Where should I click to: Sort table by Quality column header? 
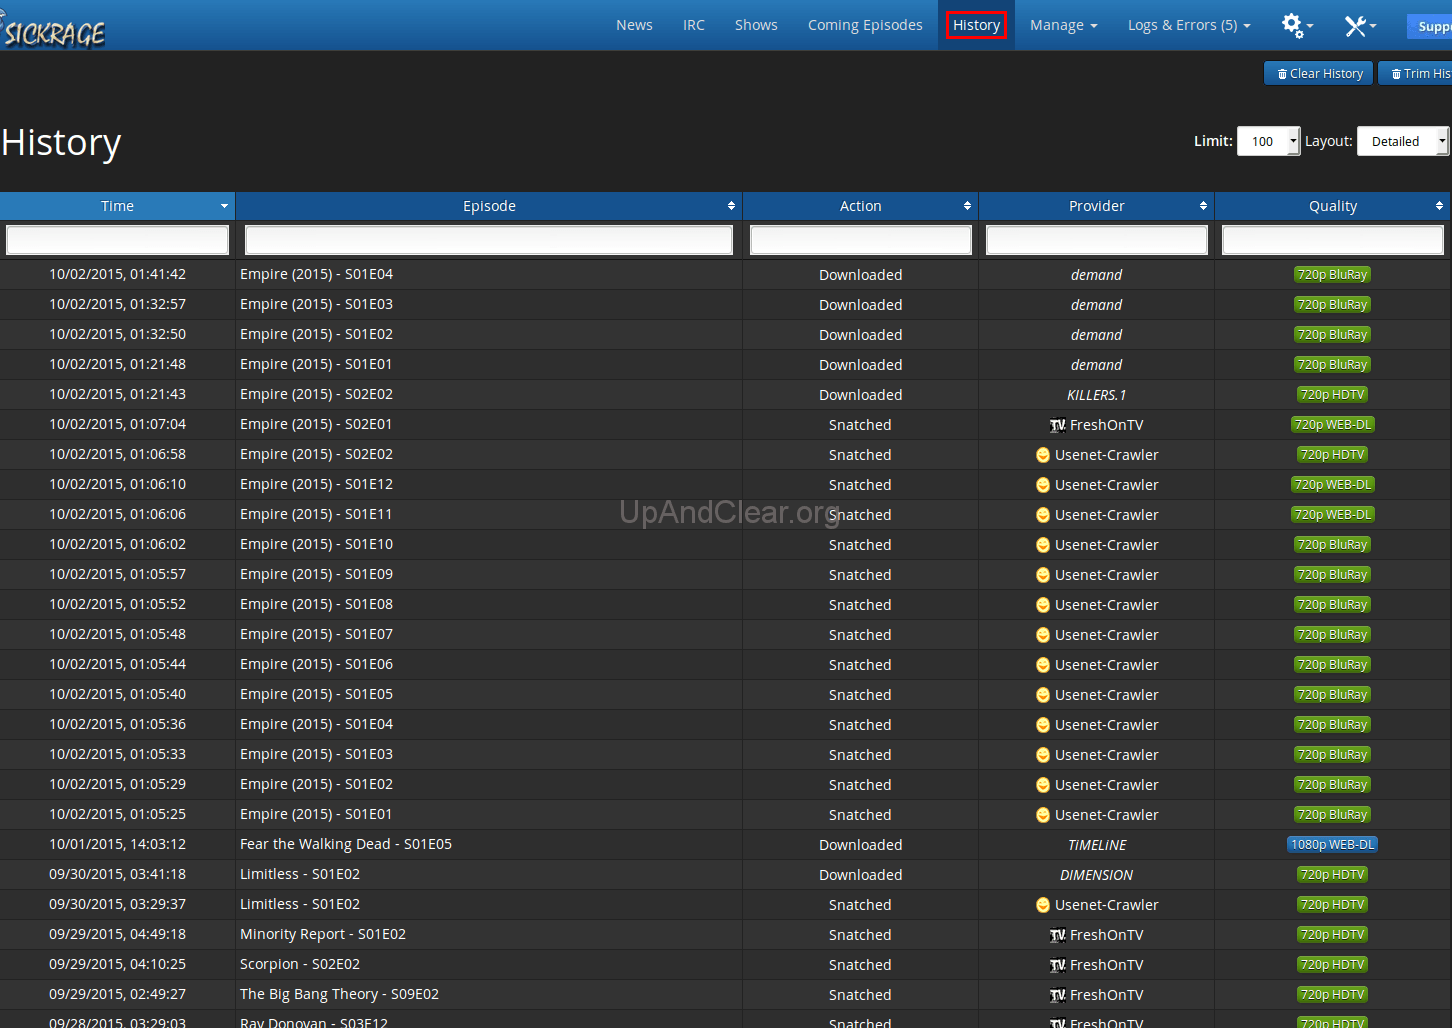click(x=1333, y=206)
